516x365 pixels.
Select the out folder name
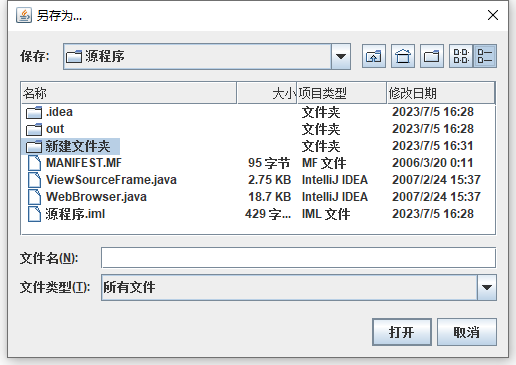pyautogui.click(x=55, y=129)
